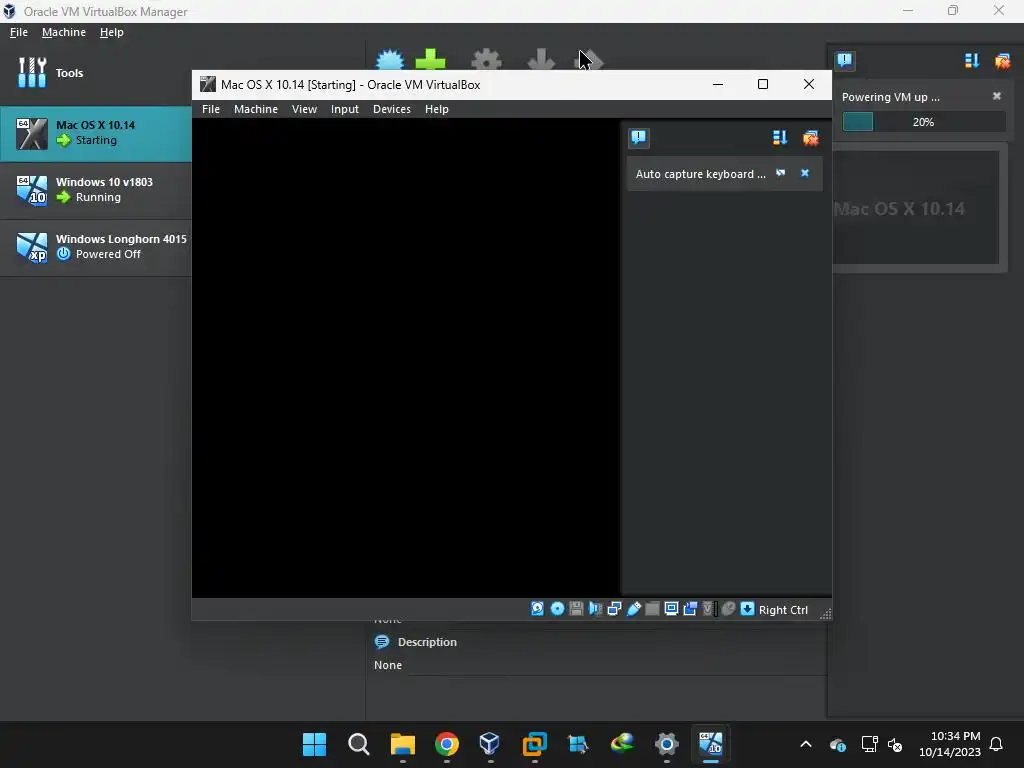
Task: Click the Mac OS X 10.14 preview thumbnail
Action: 916,208
